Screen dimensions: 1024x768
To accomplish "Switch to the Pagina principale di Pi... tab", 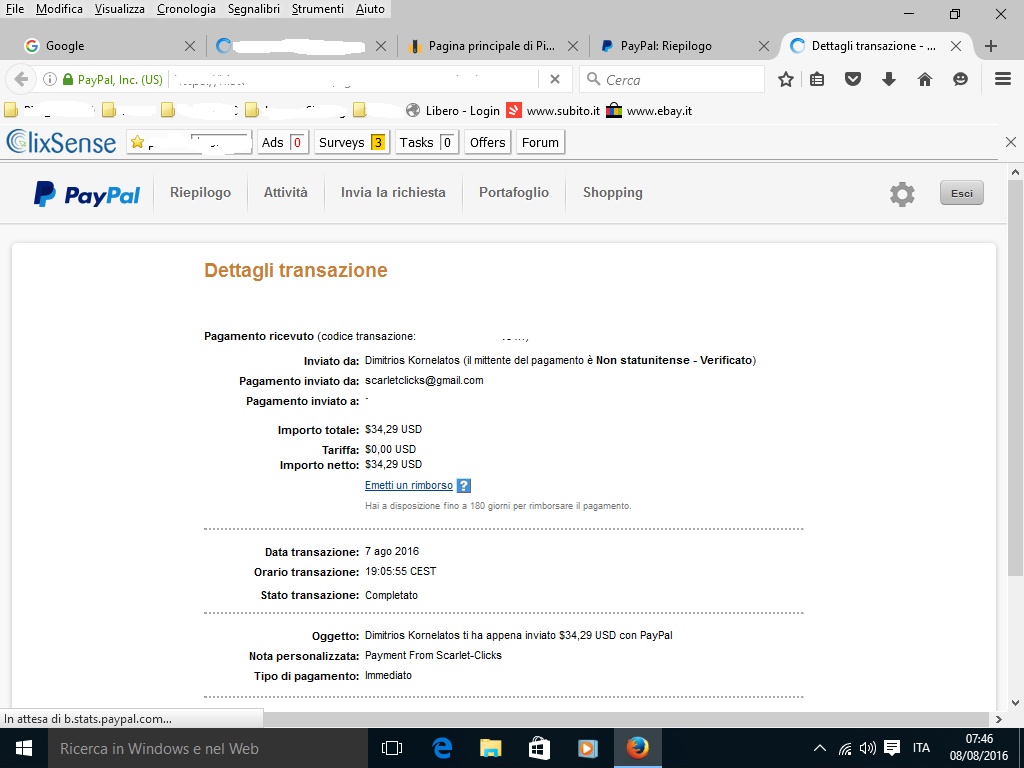I will (491, 46).
